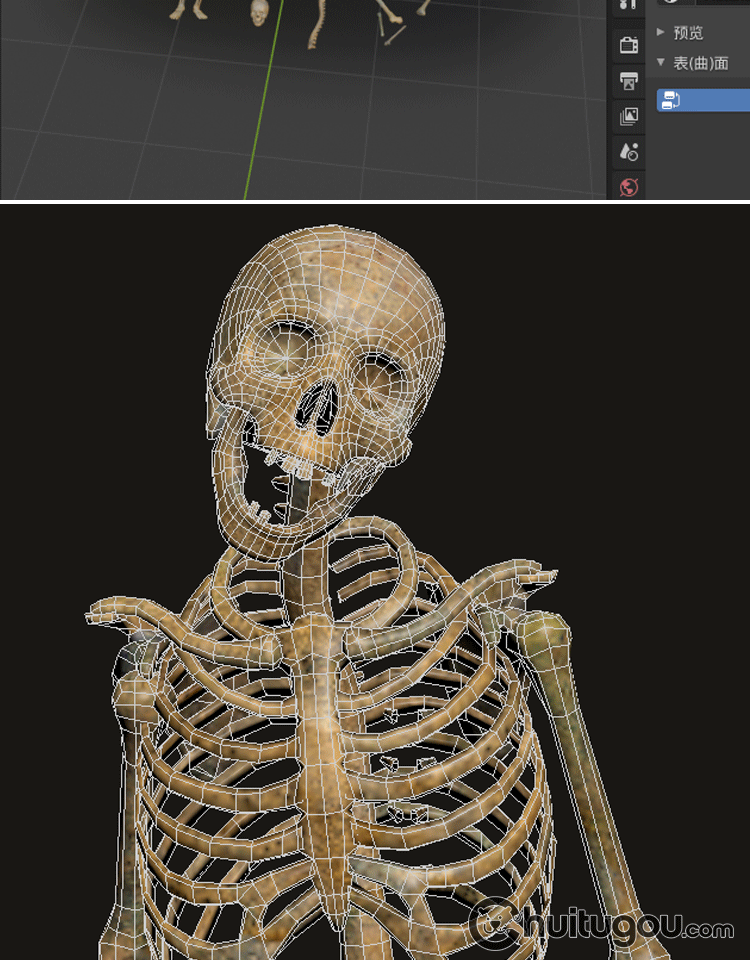Select the Tool settings tab icon

(x=628, y=5)
